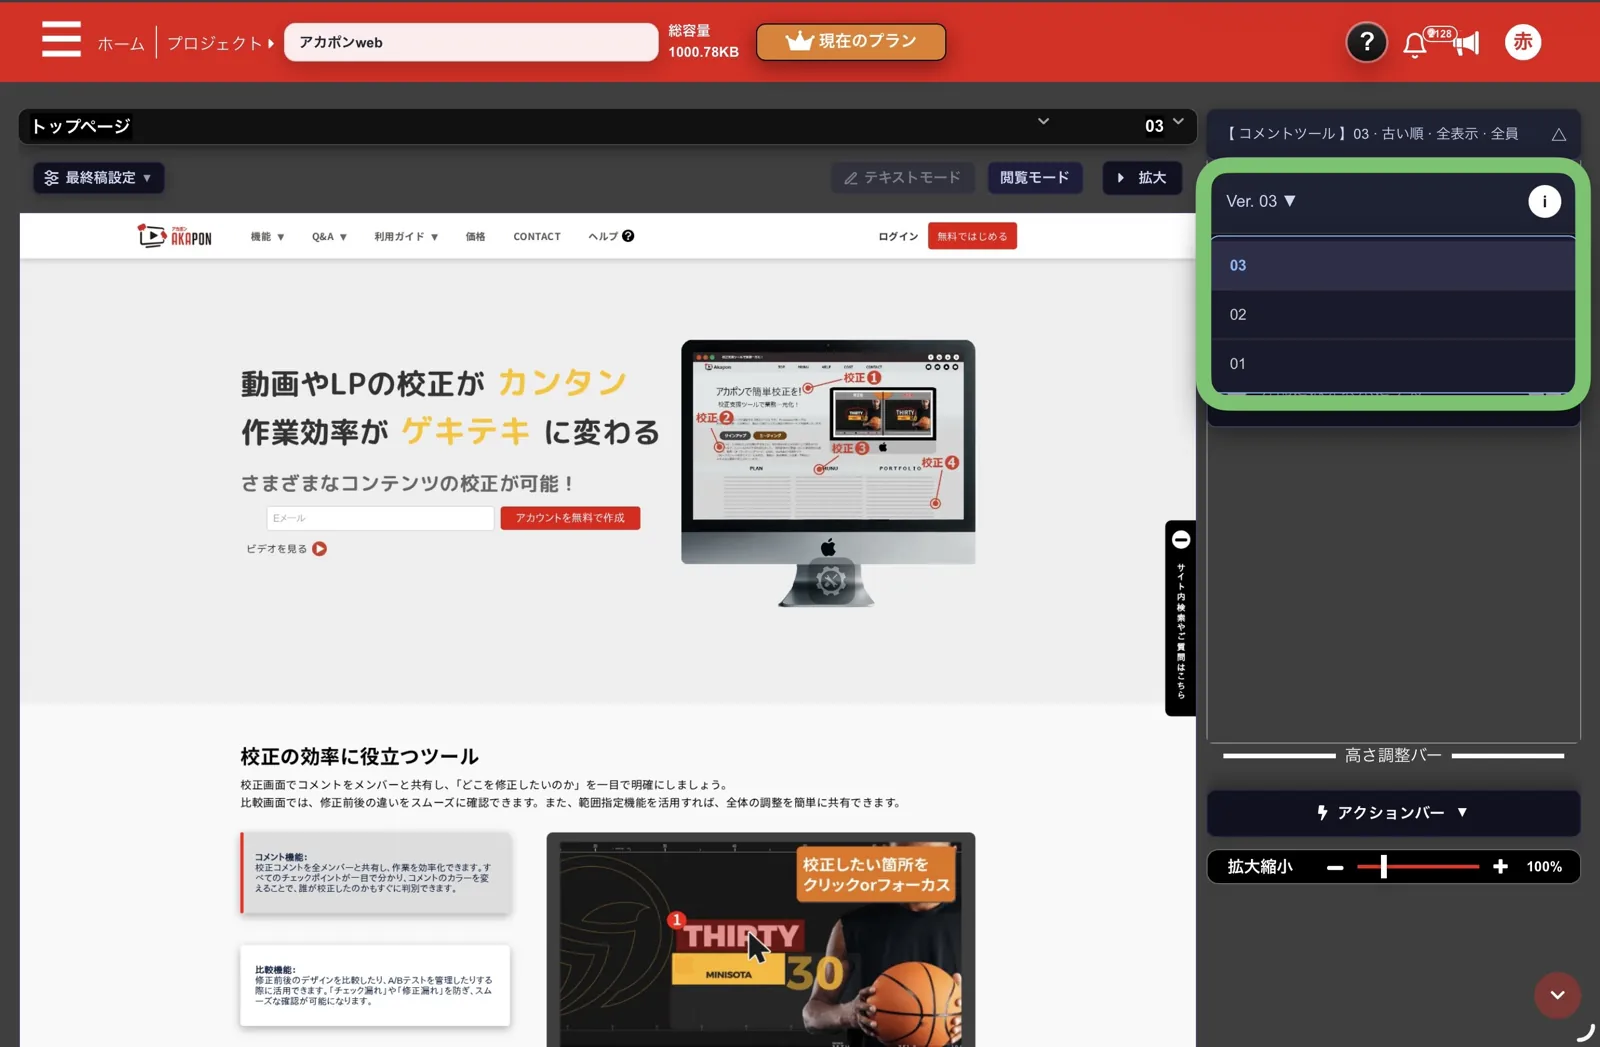Click ログイン in the preview site

pos(898,237)
